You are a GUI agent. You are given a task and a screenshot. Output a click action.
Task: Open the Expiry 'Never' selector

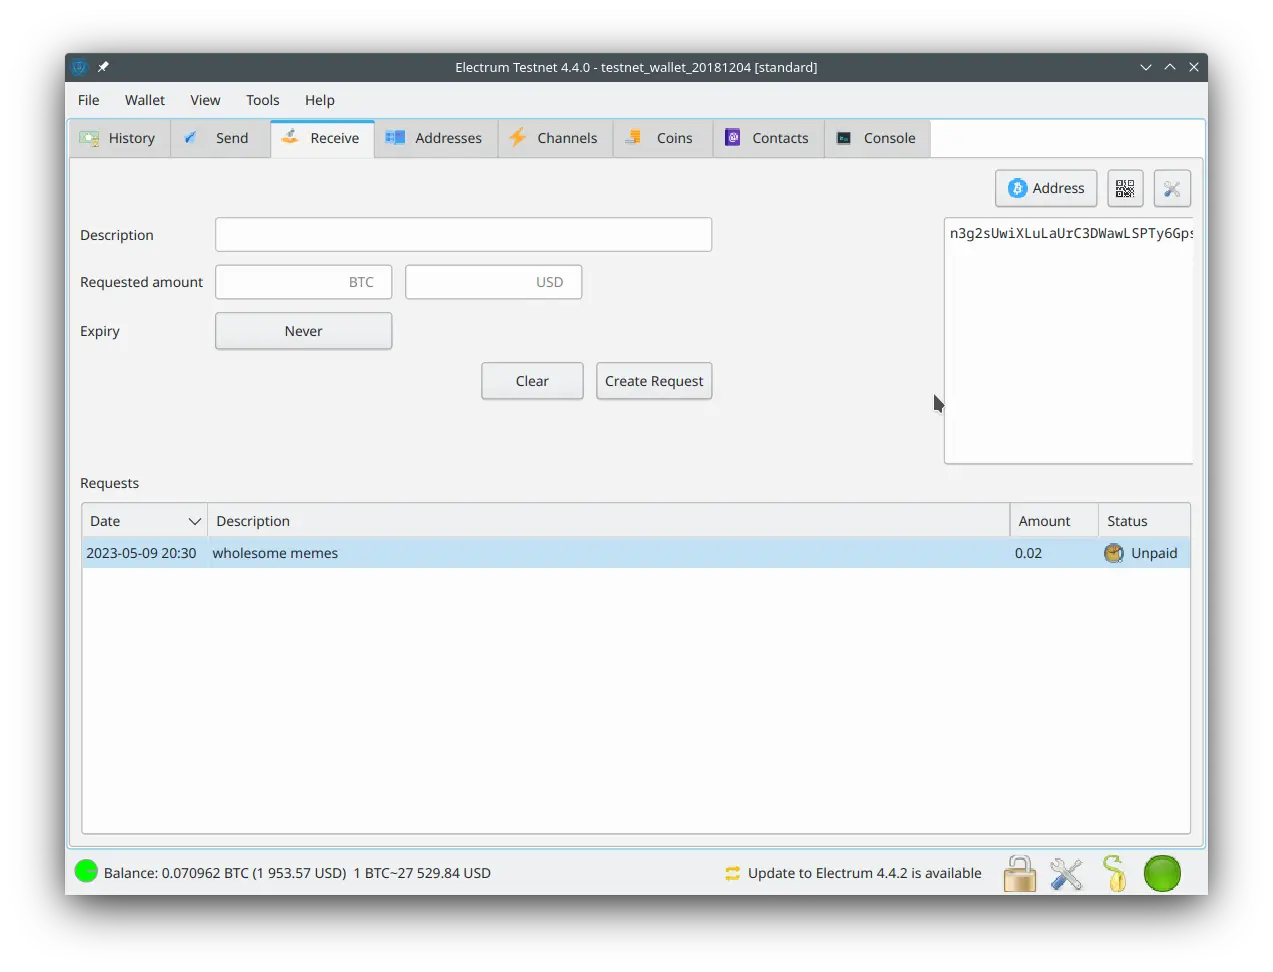(303, 331)
